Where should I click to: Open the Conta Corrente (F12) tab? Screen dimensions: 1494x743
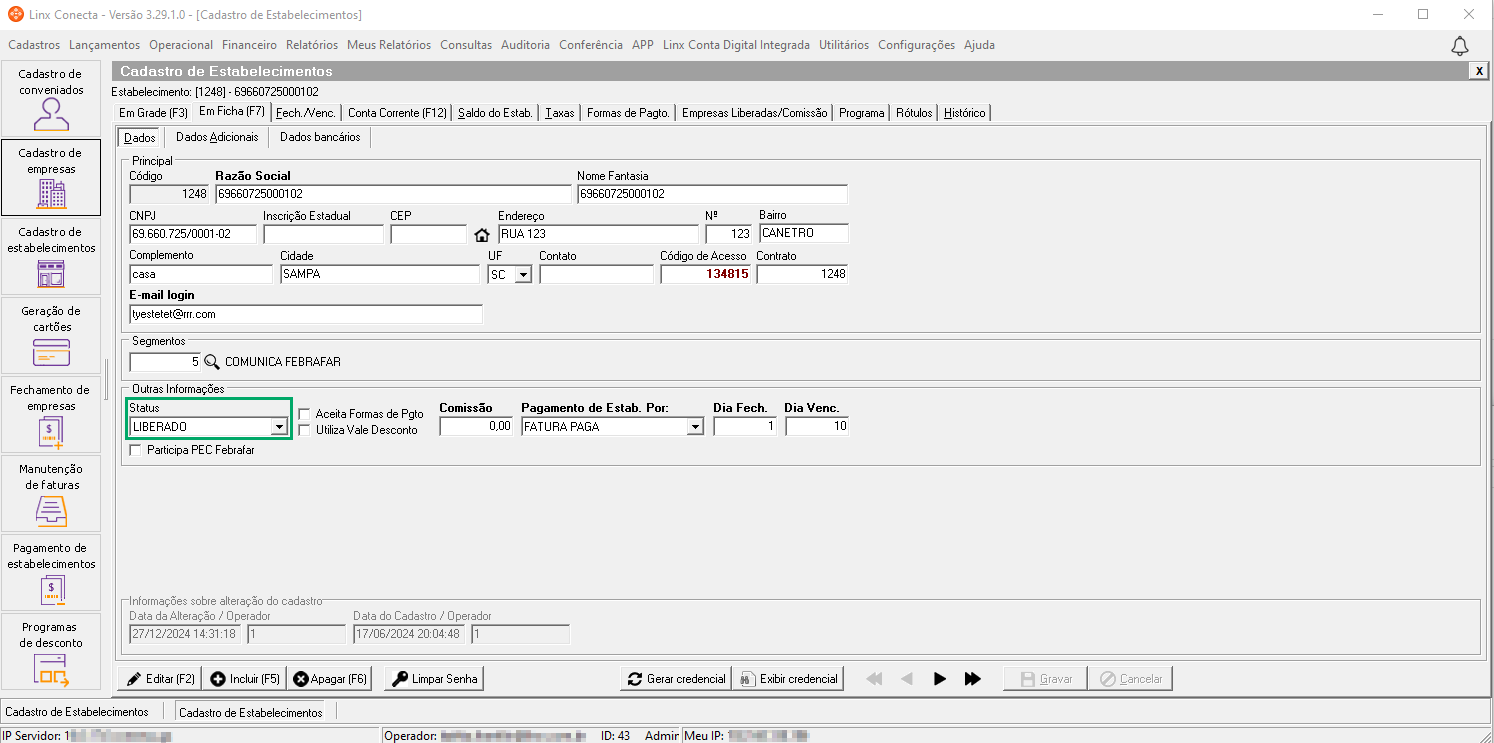tap(397, 113)
